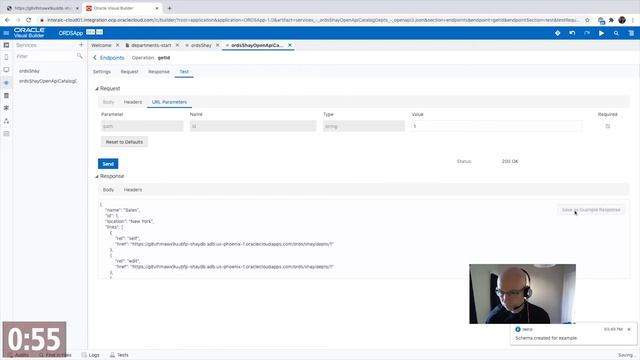Open the Tests panel in footer
The image size is (640, 360).
point(119,355)
